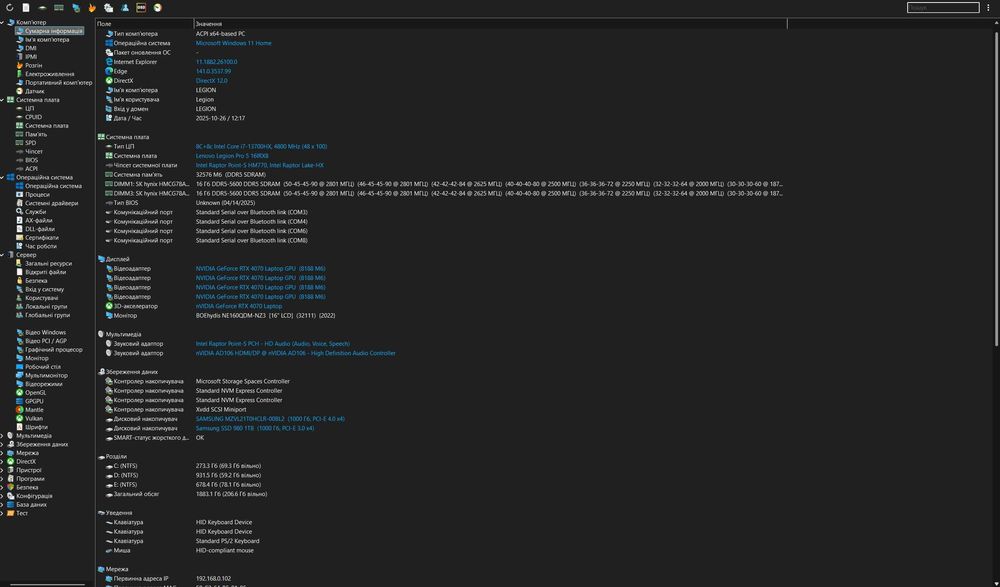This screenshot has height=587, width=1000.
Task: Open Intel Core i7-13700HX CPU link
Action: coord(261,147)
